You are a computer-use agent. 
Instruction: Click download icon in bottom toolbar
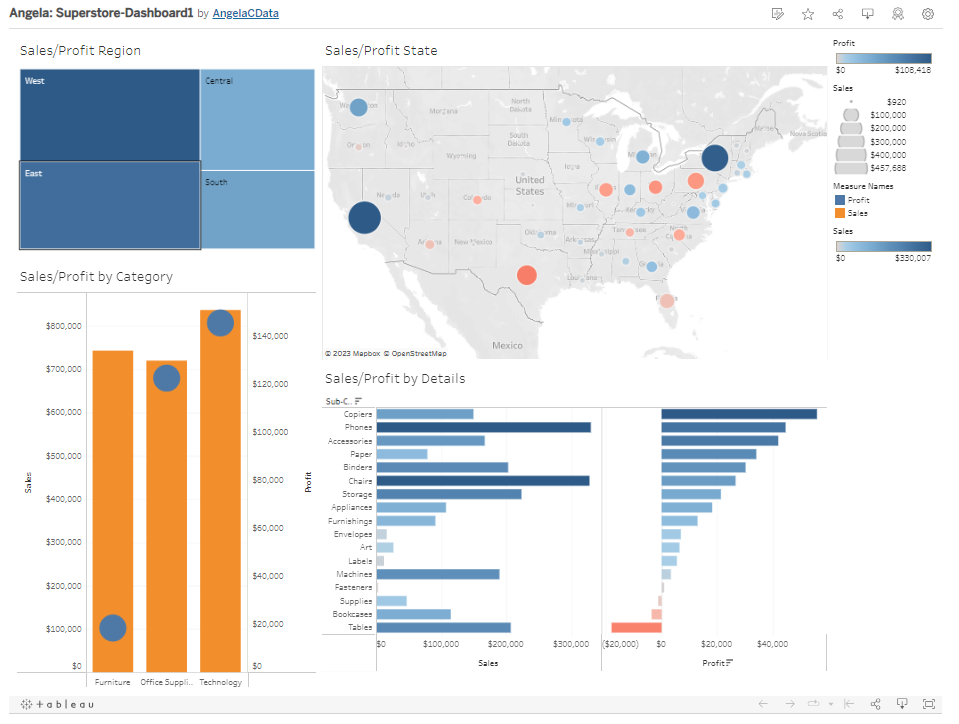[x=902, y=704]
